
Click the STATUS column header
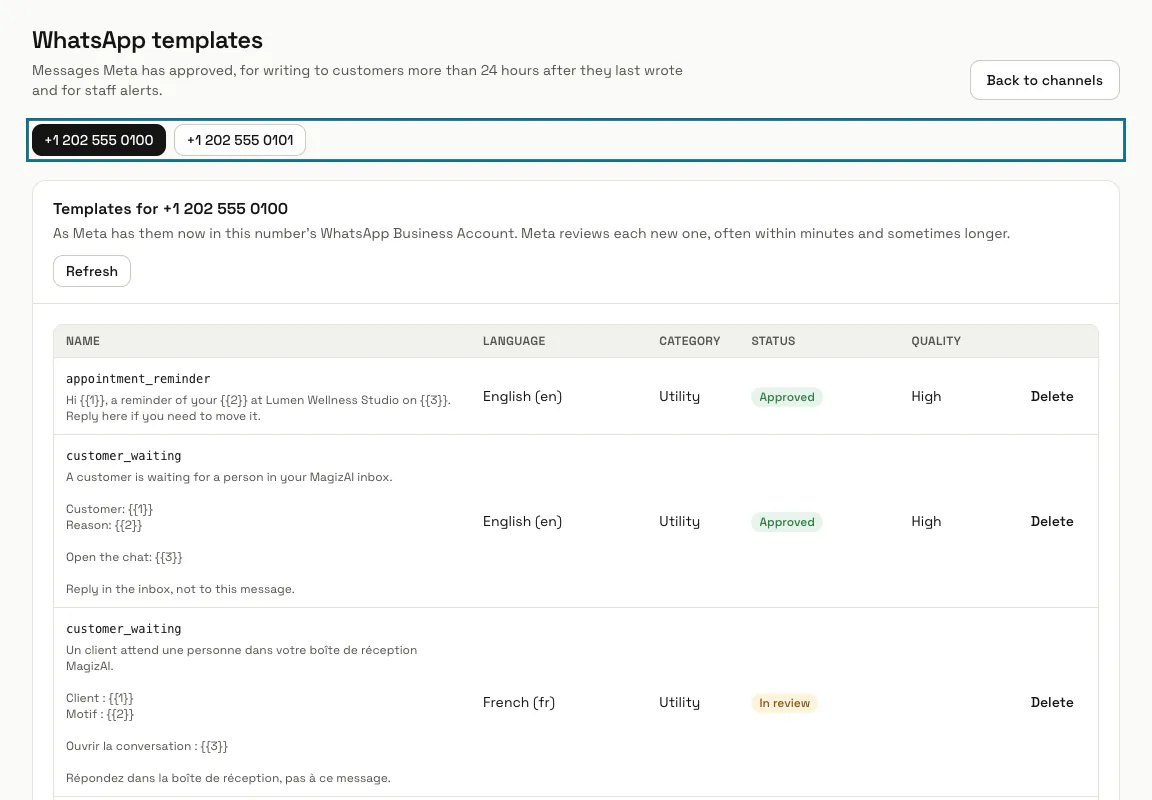click(773, 341)
